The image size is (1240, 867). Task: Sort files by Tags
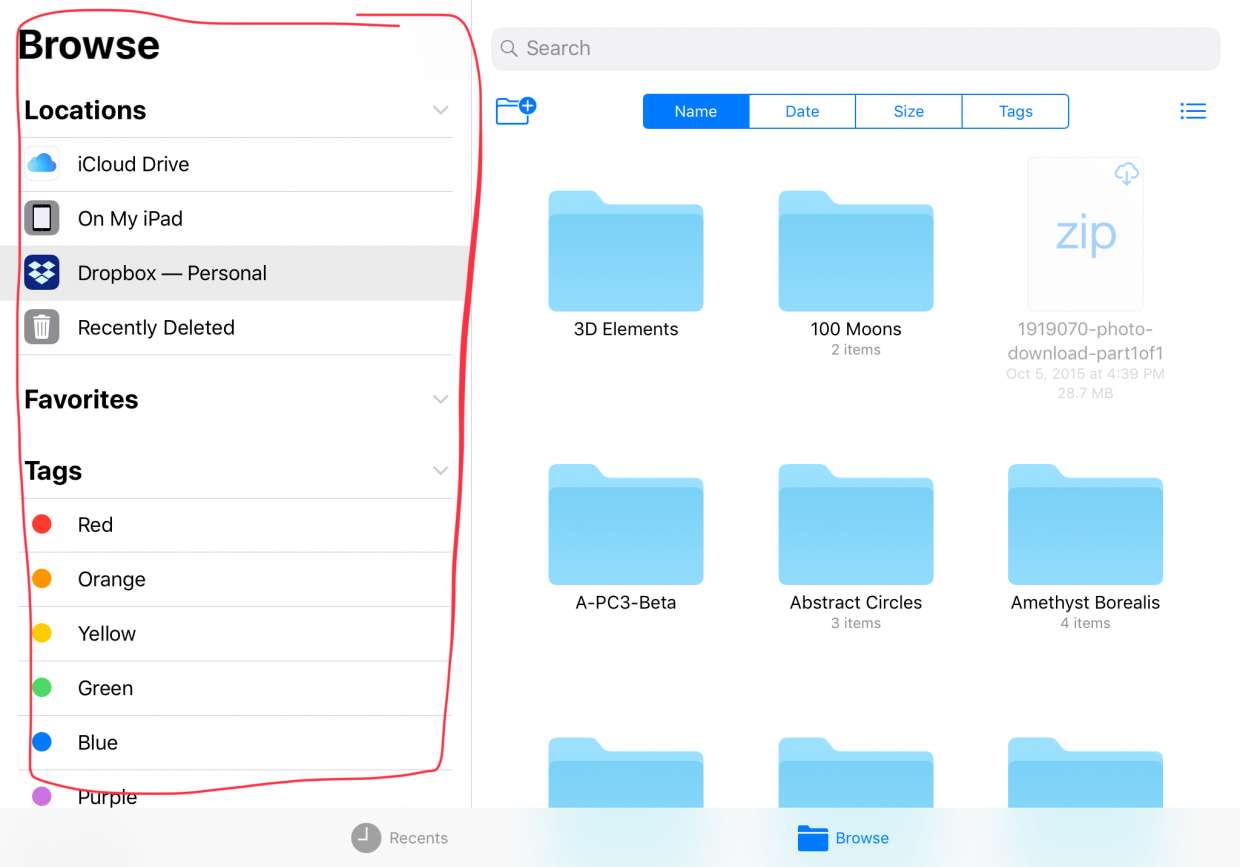[x=1015, y=112]
